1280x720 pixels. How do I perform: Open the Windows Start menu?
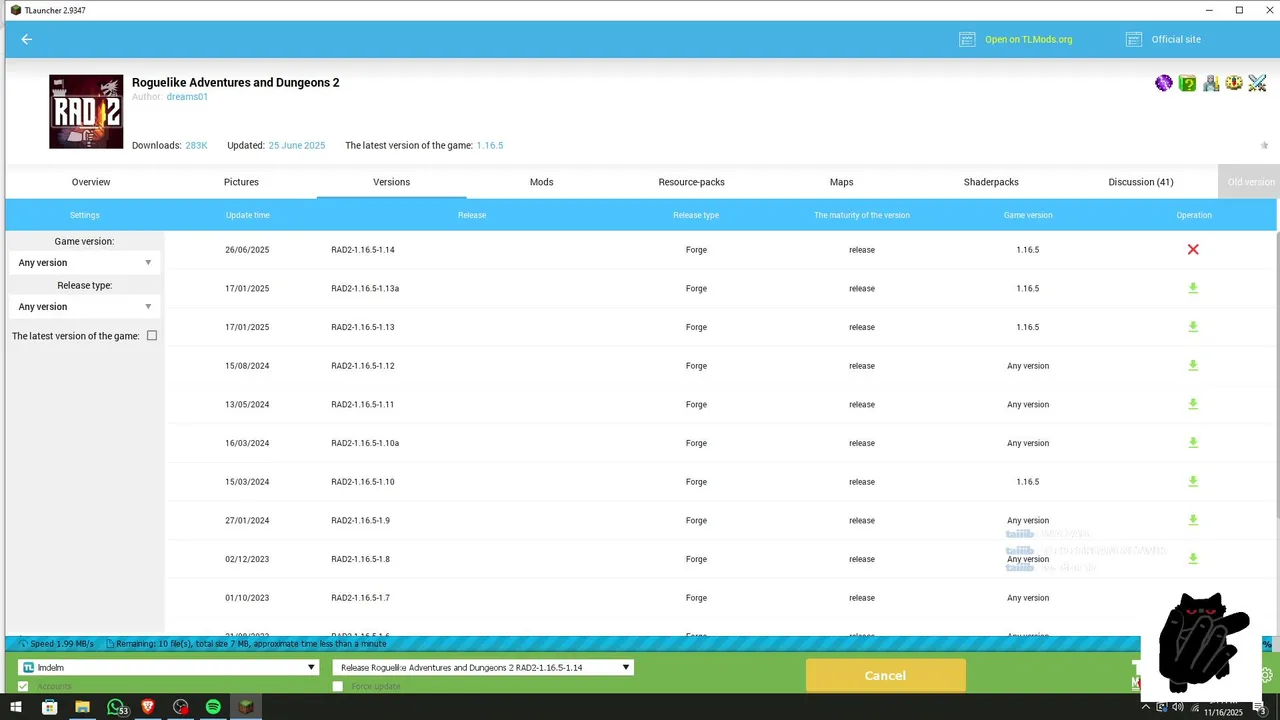[x=16, y=707]
